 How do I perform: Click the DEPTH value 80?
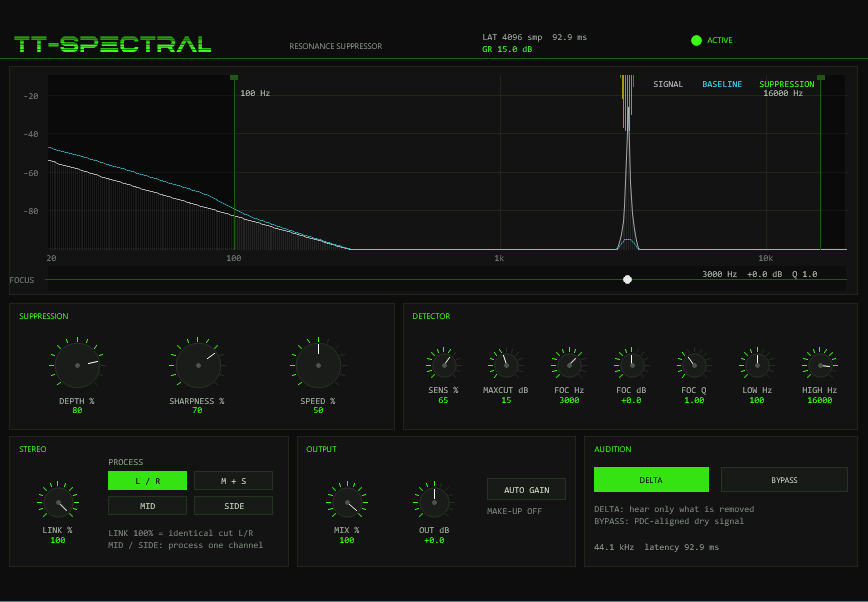78,410
